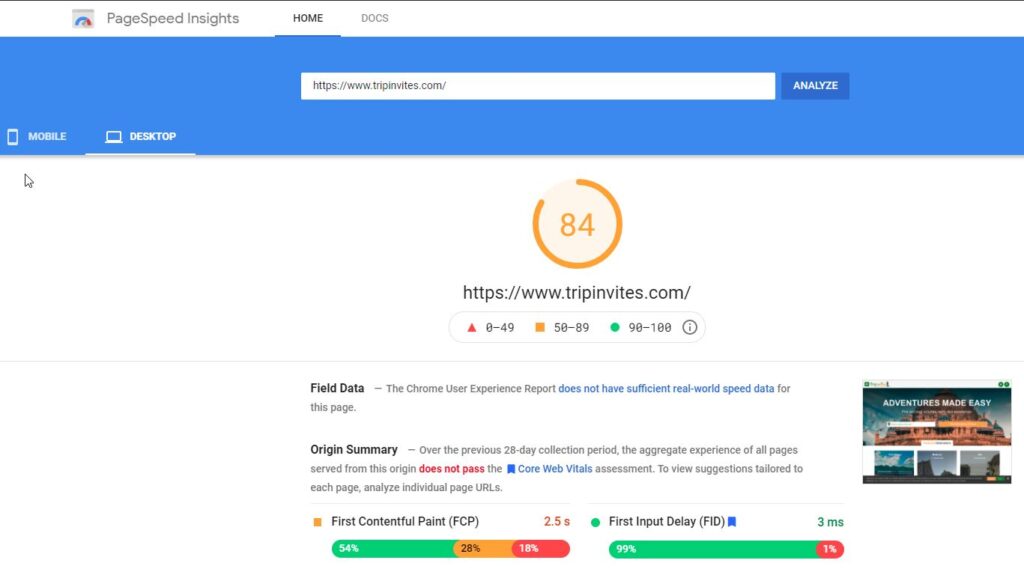
Task: Click the FCP 28% orange bar segment
Action: point(483,549)
